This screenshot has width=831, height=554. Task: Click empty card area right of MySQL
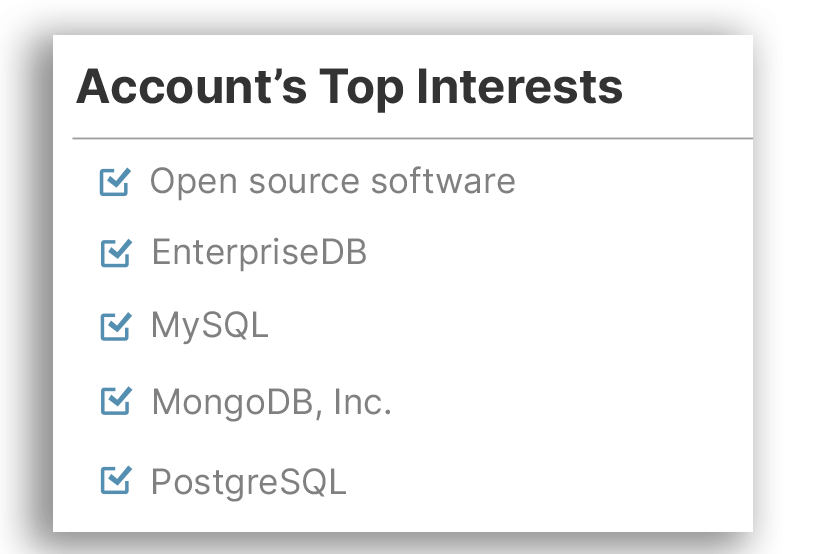coord(509,325)
